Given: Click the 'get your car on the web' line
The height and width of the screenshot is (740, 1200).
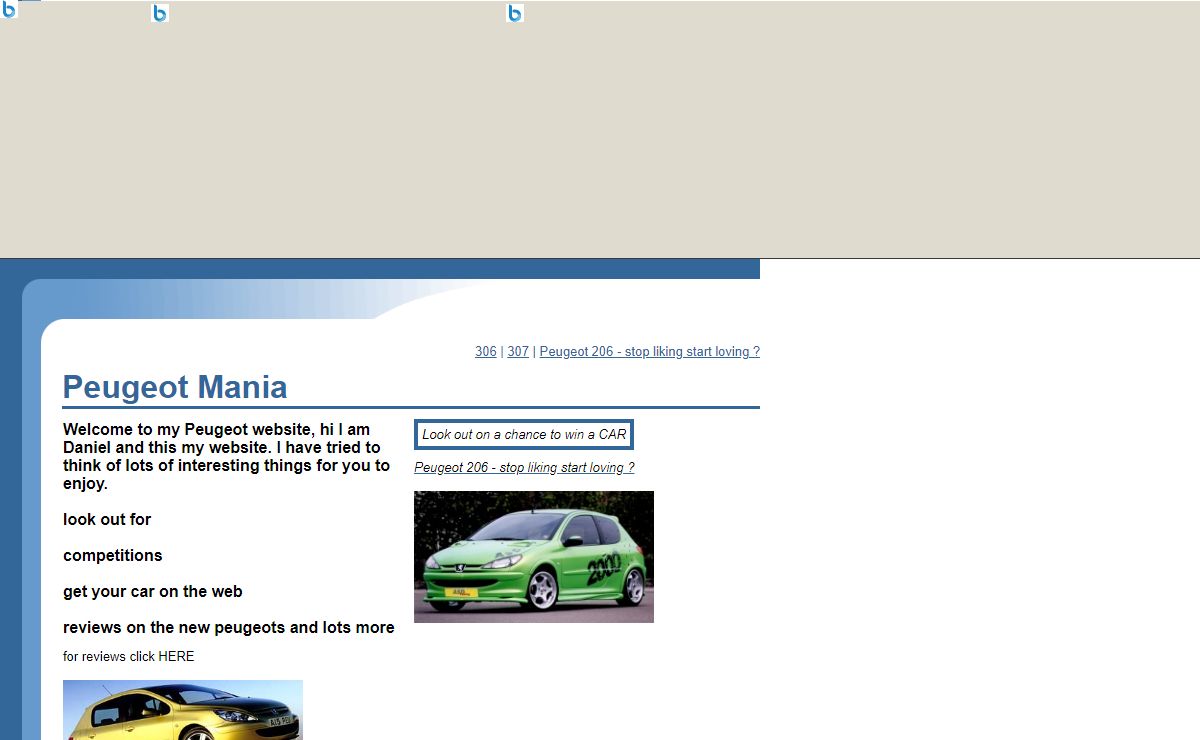Looking at the screenshot, I should [153, 592].
